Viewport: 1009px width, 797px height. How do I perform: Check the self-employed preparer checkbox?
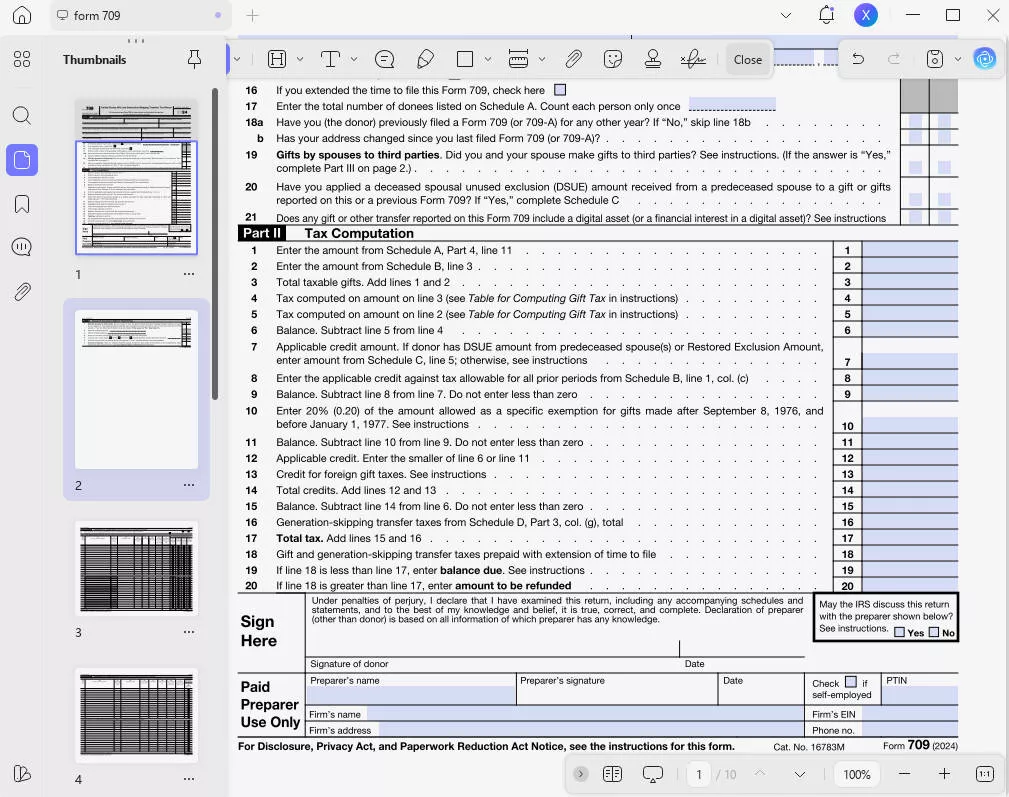point(851,682)
